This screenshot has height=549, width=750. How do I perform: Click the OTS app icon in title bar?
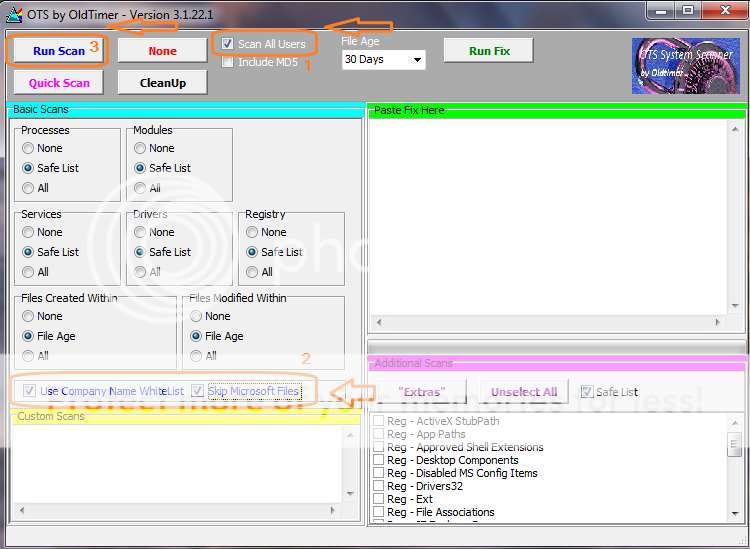[14, 15]
